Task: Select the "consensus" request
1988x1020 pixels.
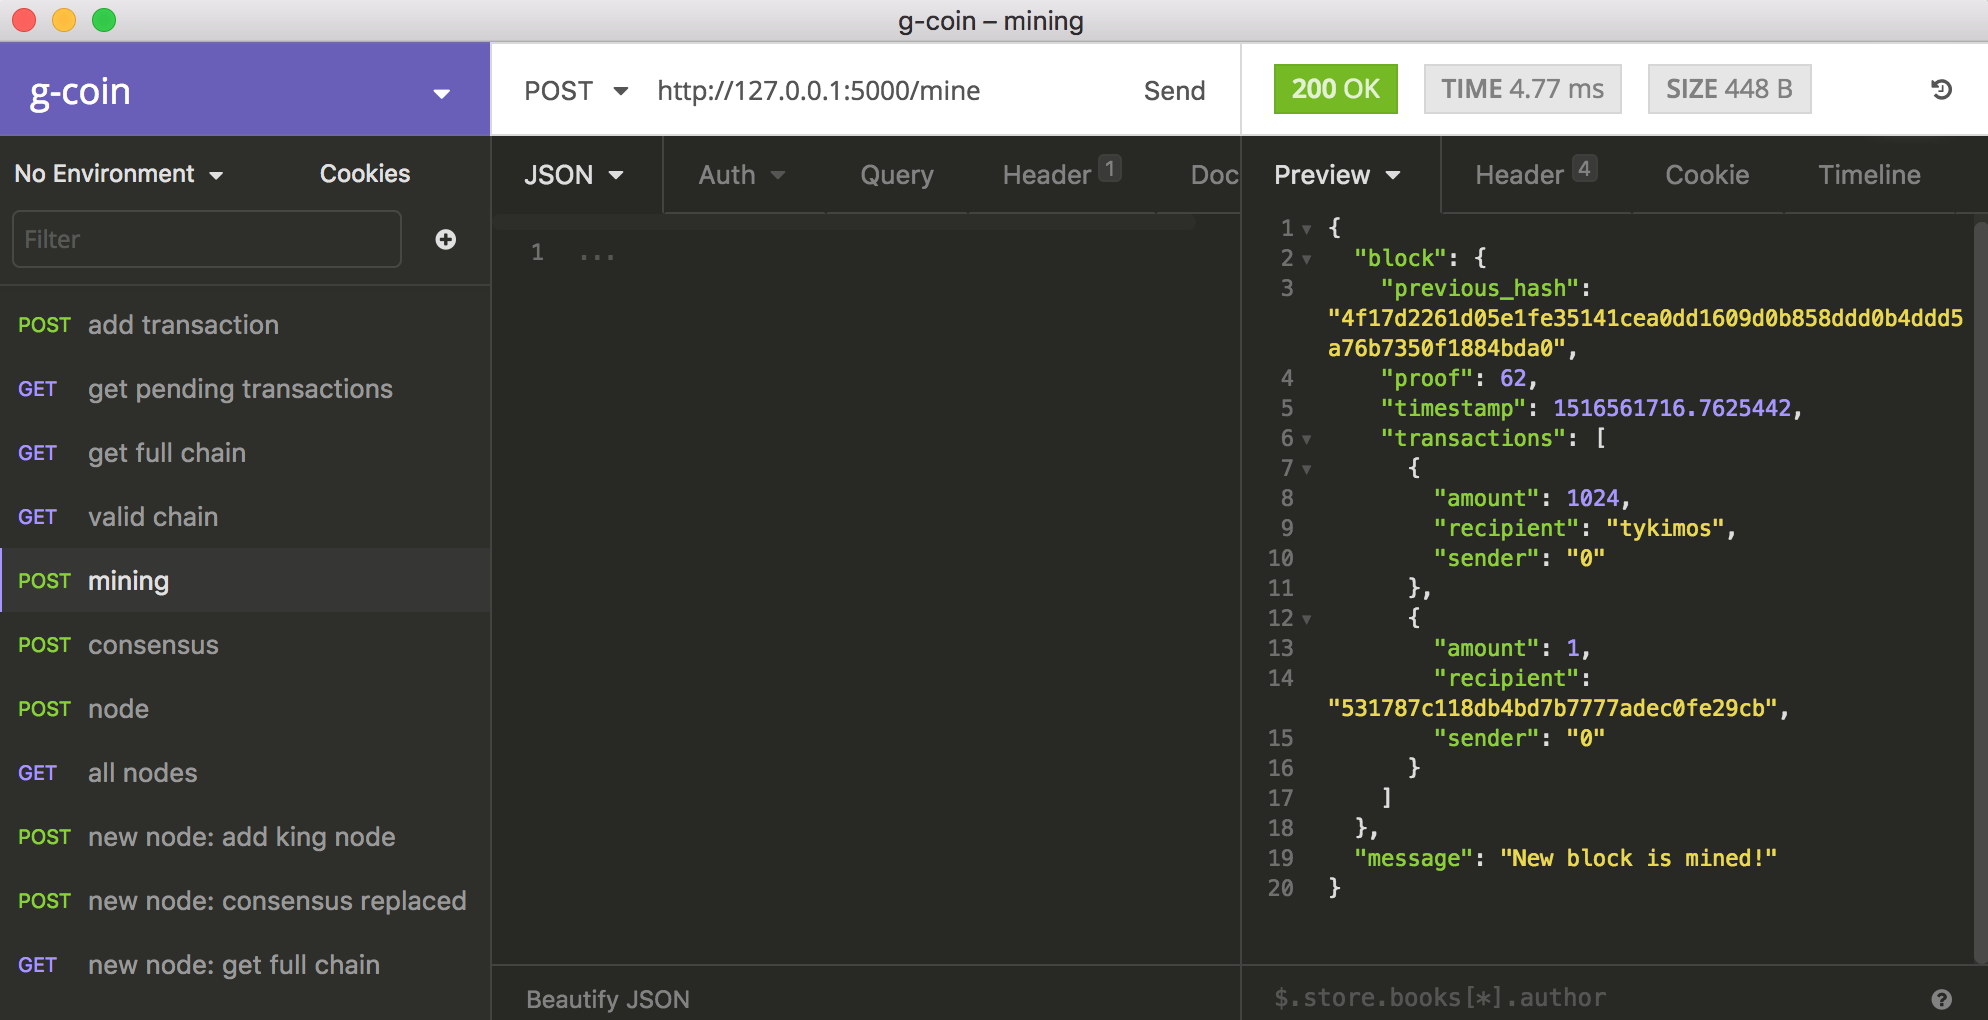Action: 245,645
